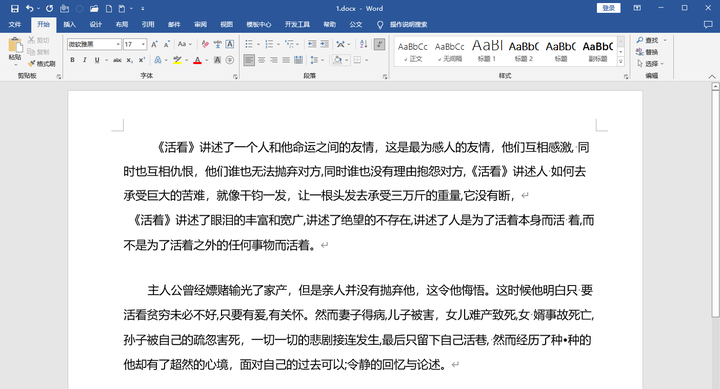720x389 pixels.
Task: Apply strikethrough formatting
Action: (x=118, y=60)
